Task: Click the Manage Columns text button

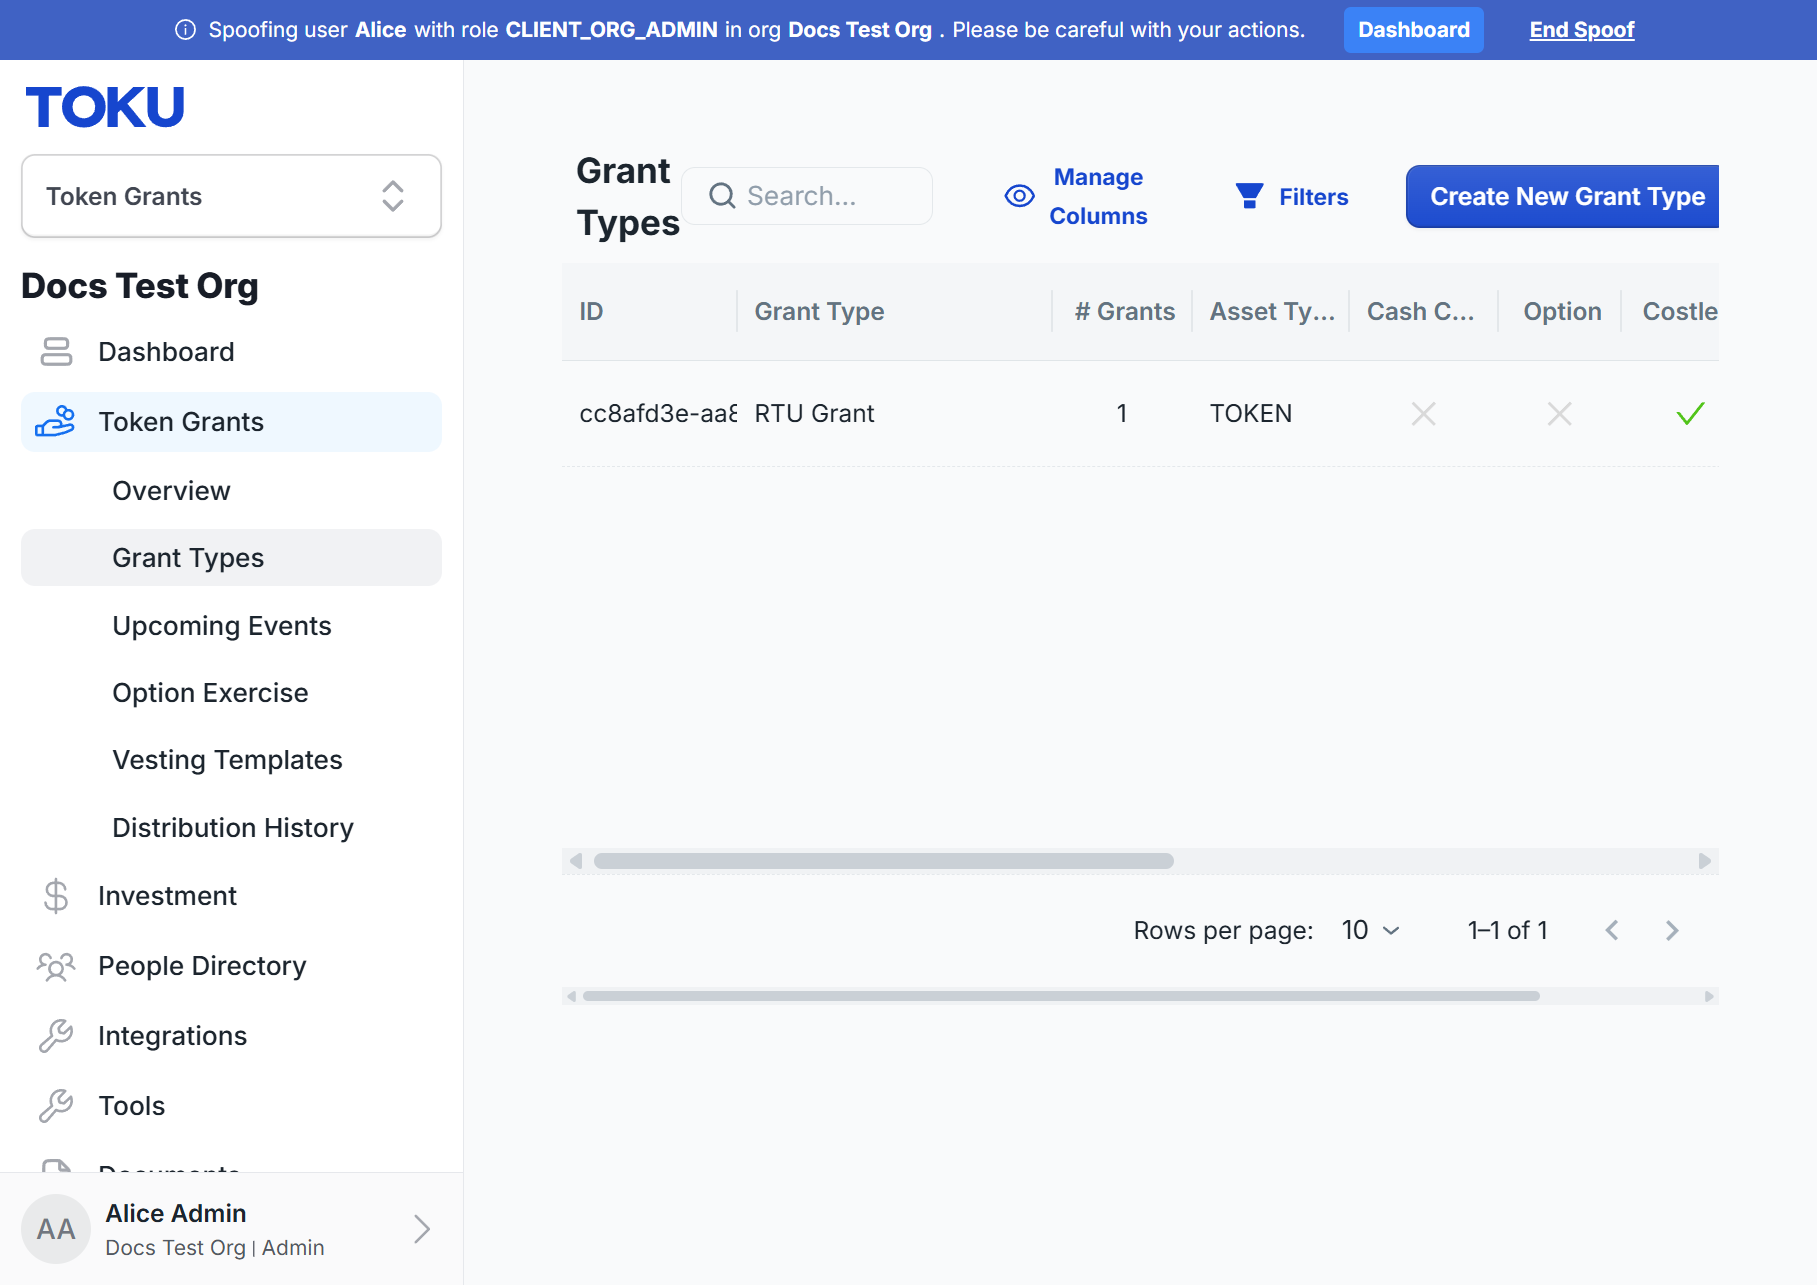Action: [x=1098, y=196]
